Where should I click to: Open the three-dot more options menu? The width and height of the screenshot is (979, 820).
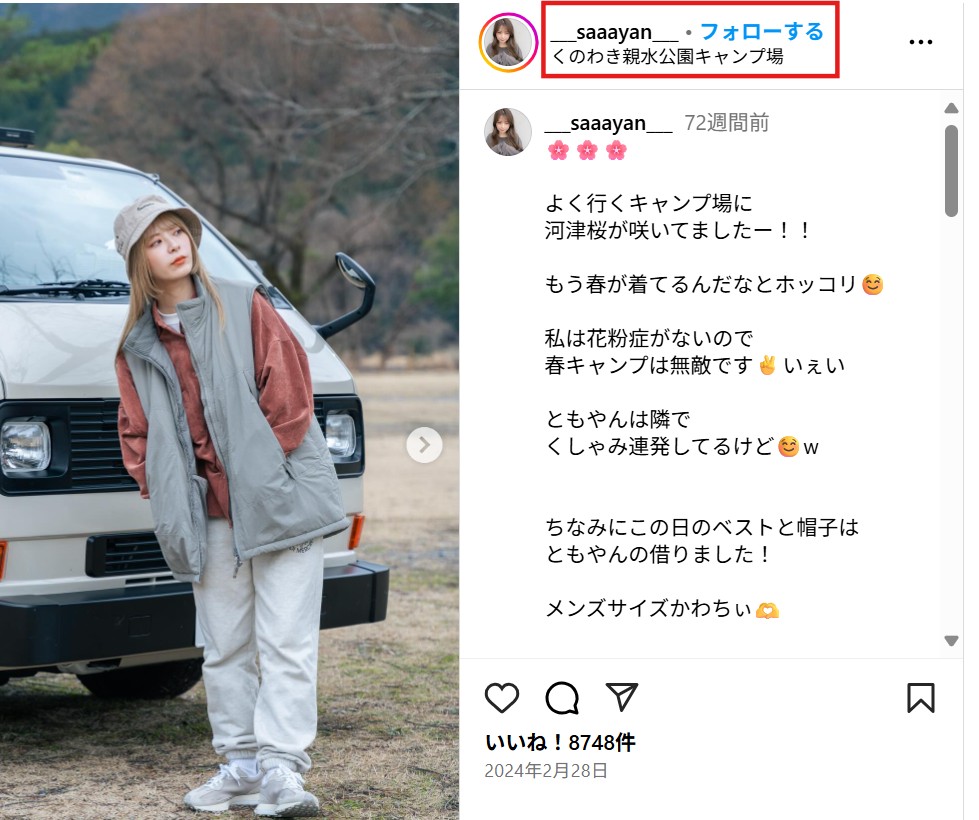click(920, 42)
